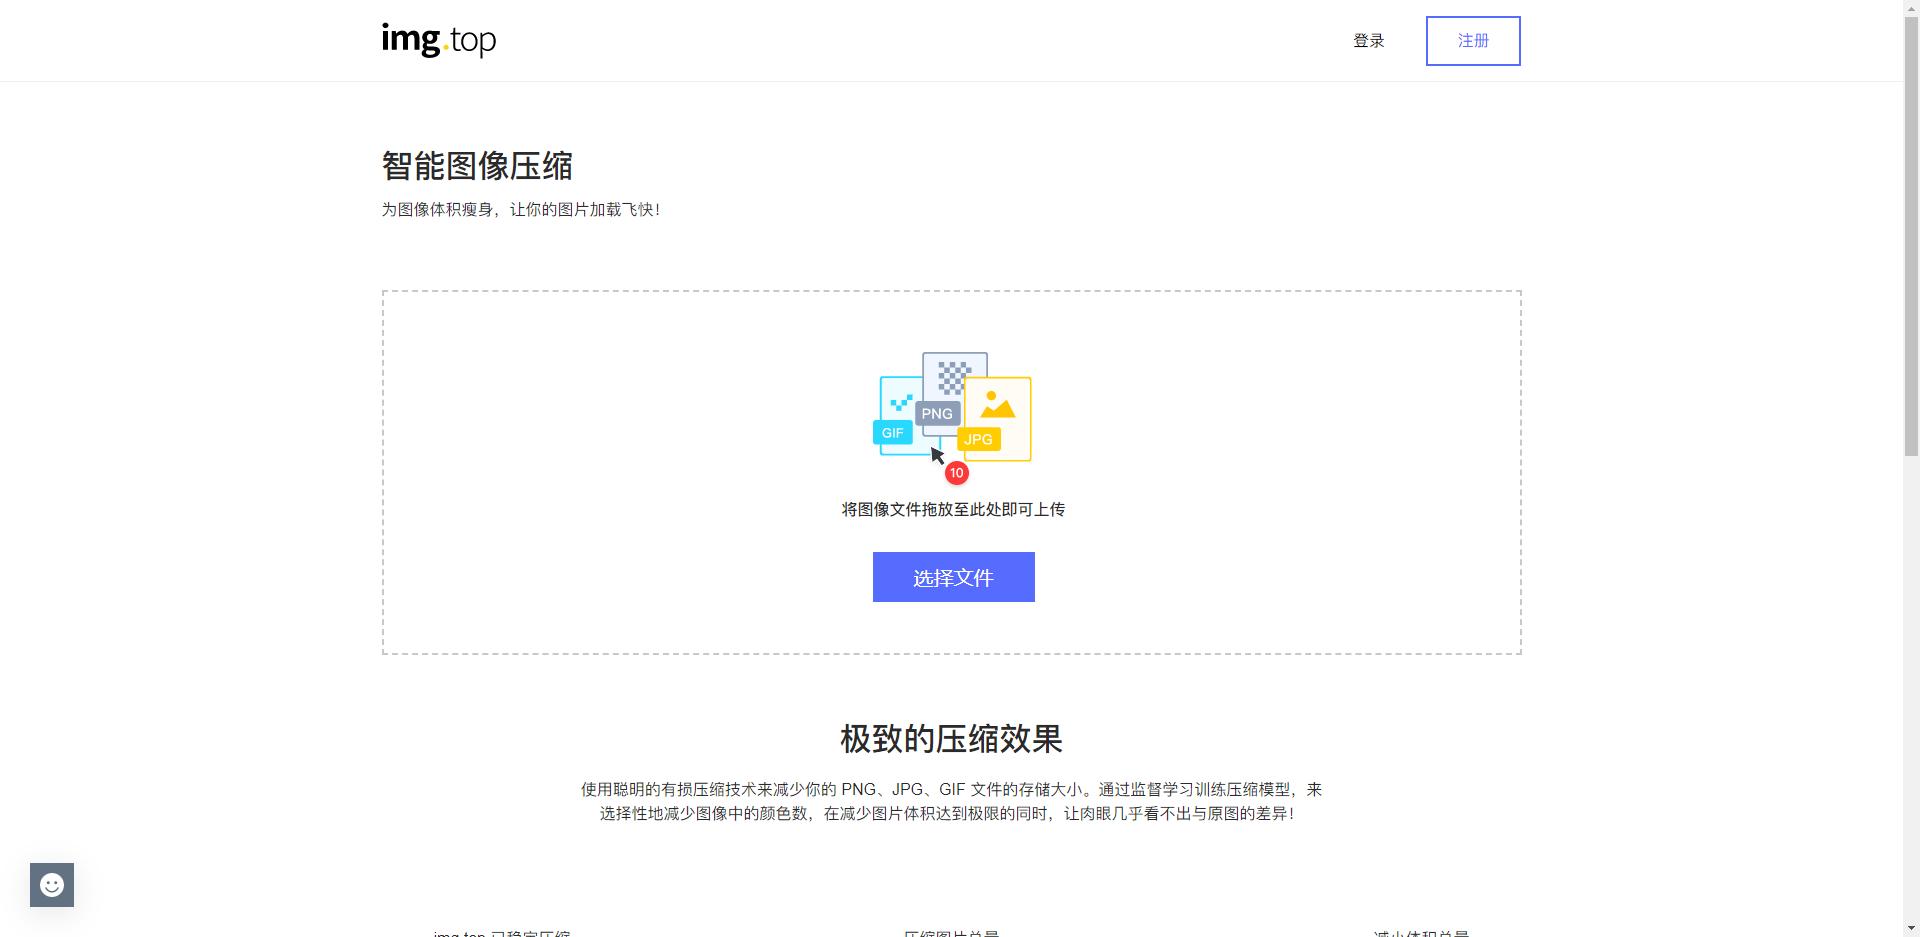Open the feedback smiley icon
The width and height of the screenshot is (1920, 937).
51,884
